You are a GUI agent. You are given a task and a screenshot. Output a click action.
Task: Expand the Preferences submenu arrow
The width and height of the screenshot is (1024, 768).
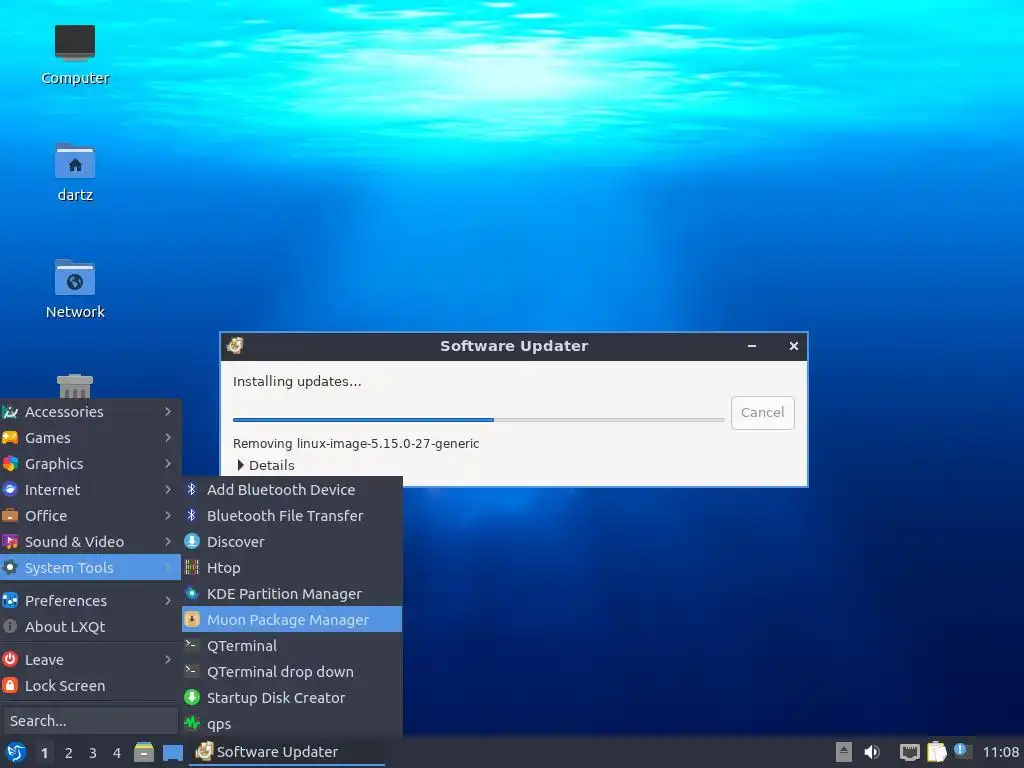[x=168, y=600]
